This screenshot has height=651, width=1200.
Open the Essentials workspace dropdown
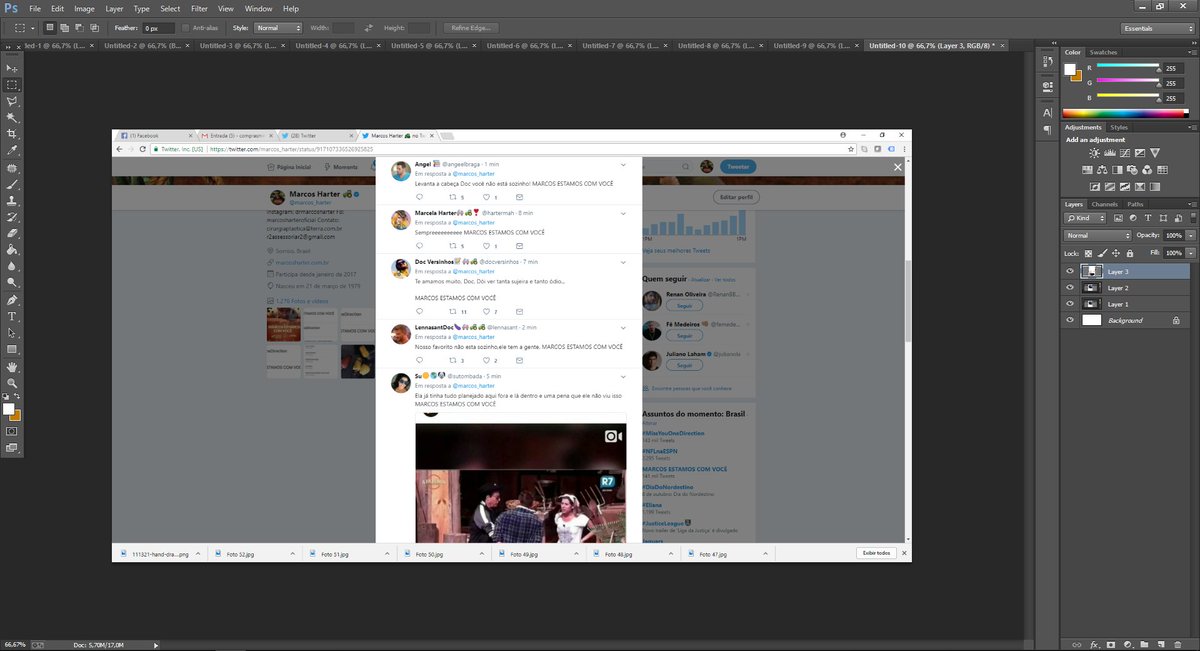(1156, 28)
